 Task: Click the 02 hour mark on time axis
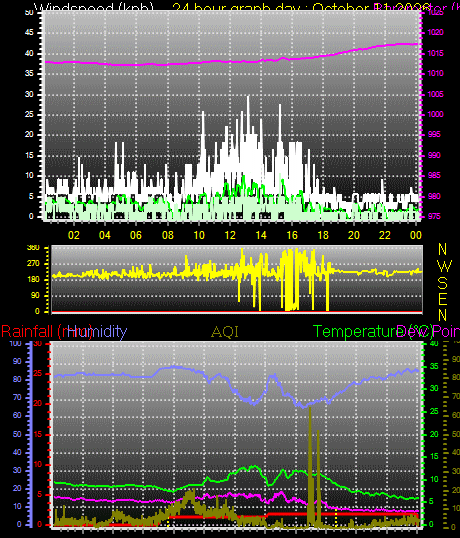pos(74,235)
